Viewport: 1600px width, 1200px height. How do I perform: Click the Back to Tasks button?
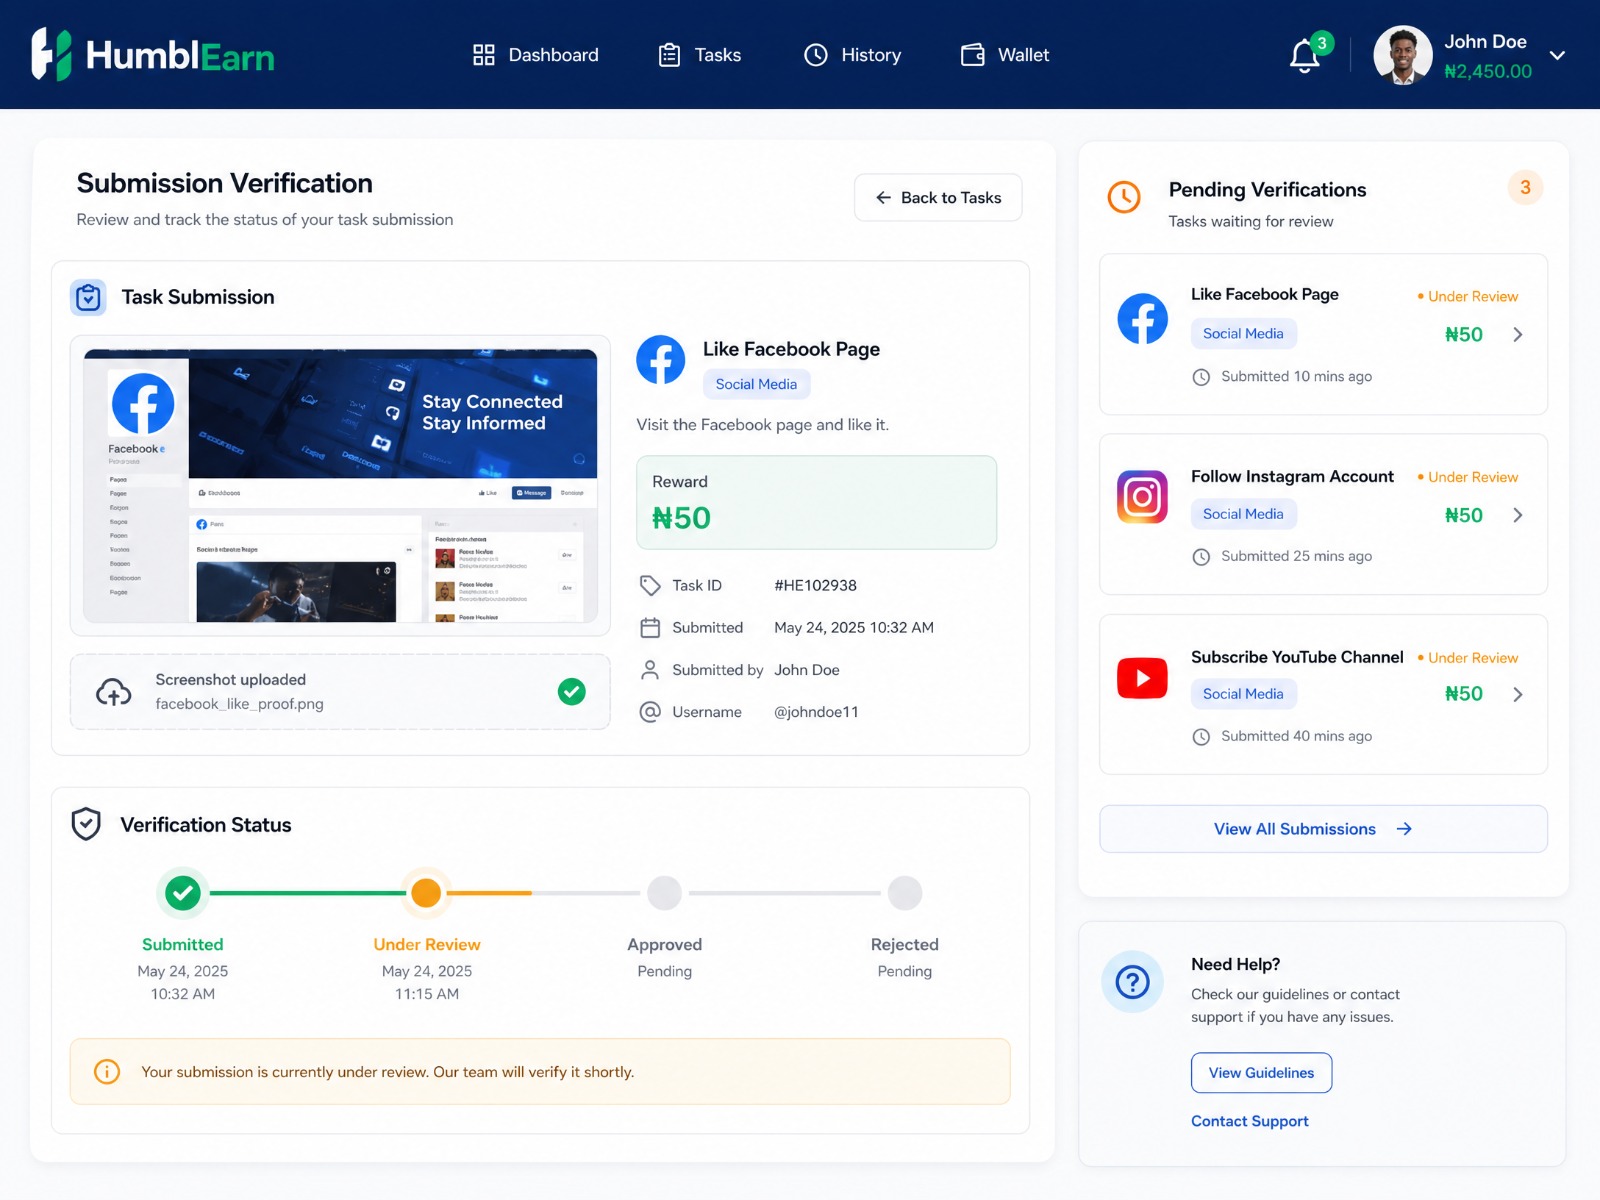point(938,198)
